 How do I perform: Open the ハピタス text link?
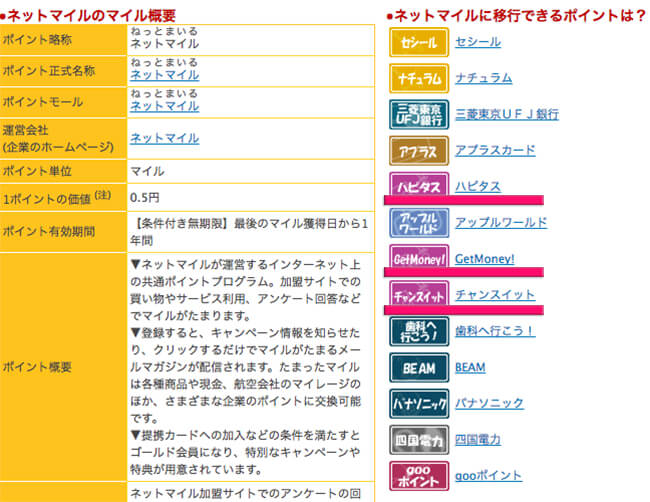[x=478, y=186]
